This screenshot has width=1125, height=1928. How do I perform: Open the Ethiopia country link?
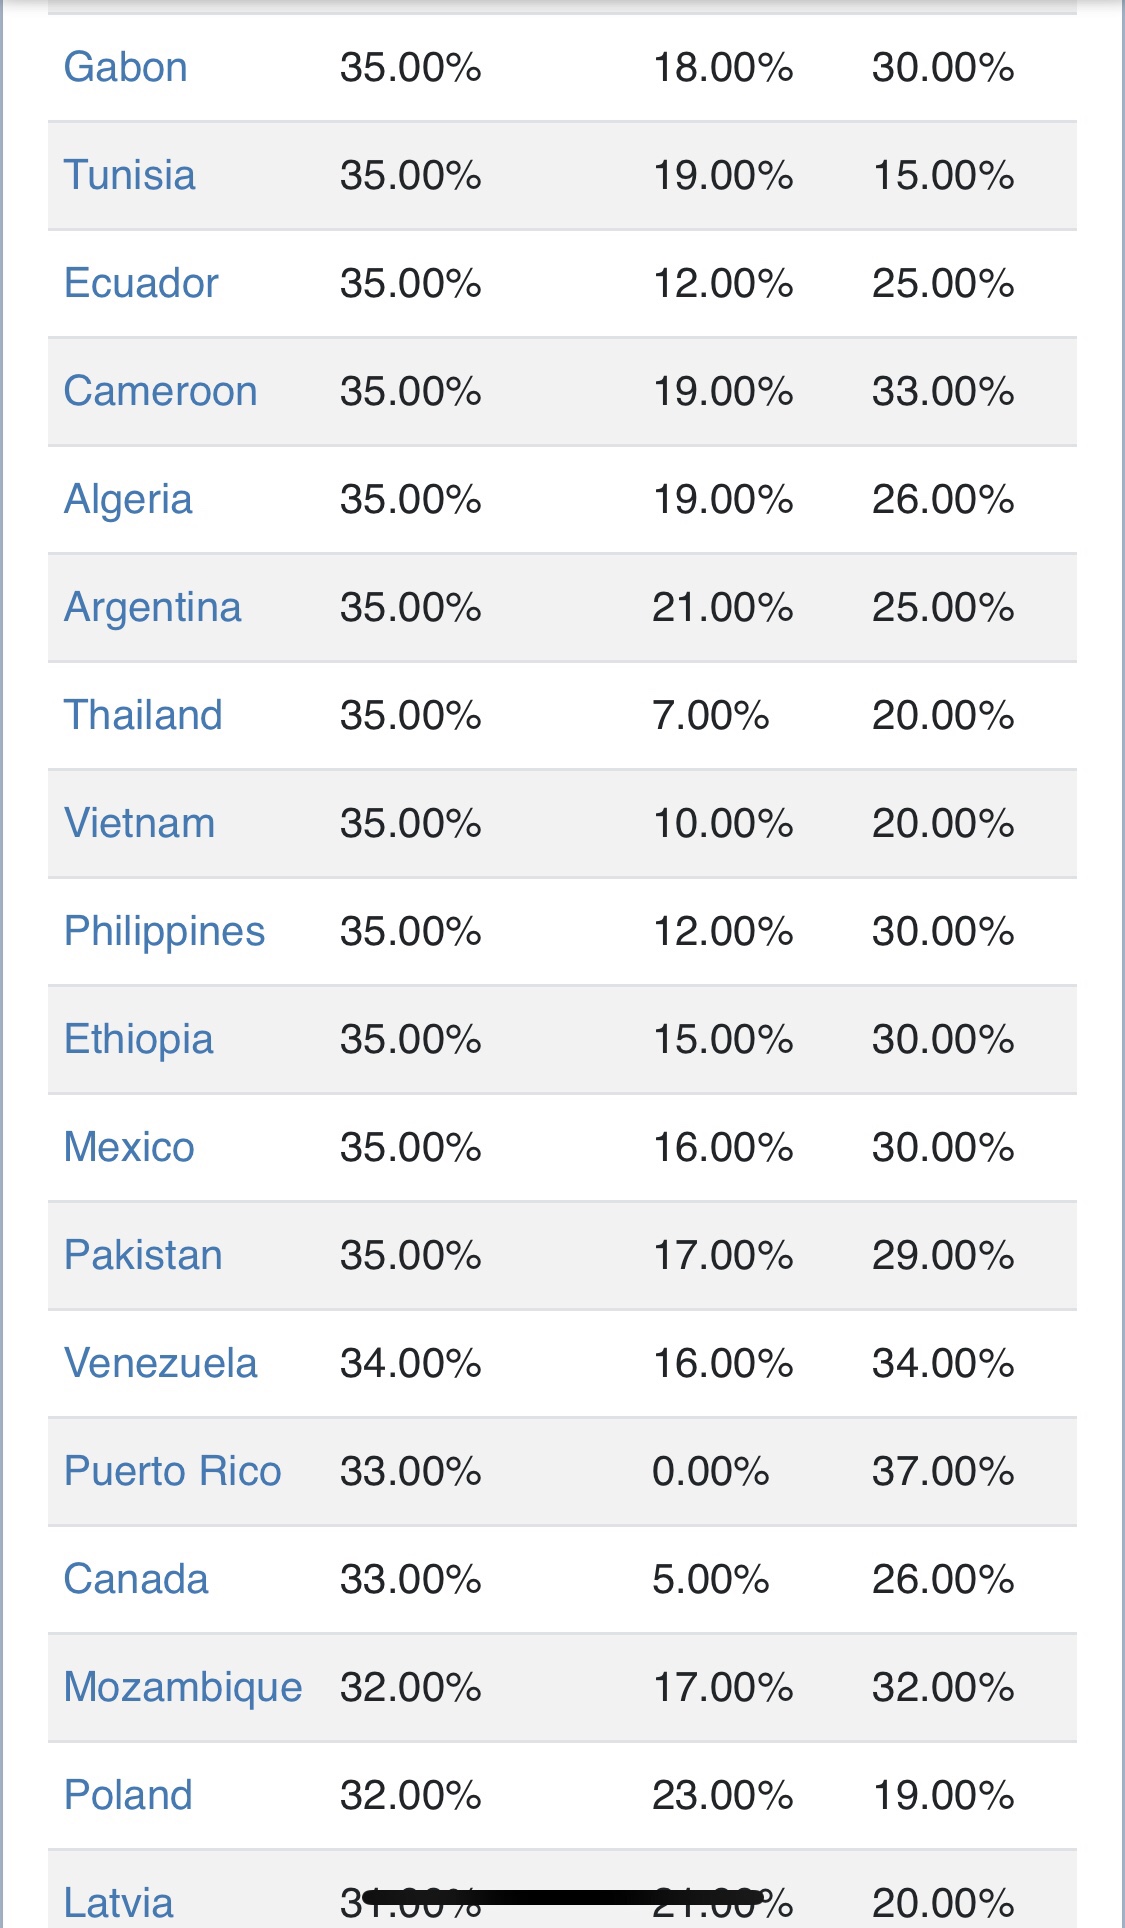(139, 1039)
